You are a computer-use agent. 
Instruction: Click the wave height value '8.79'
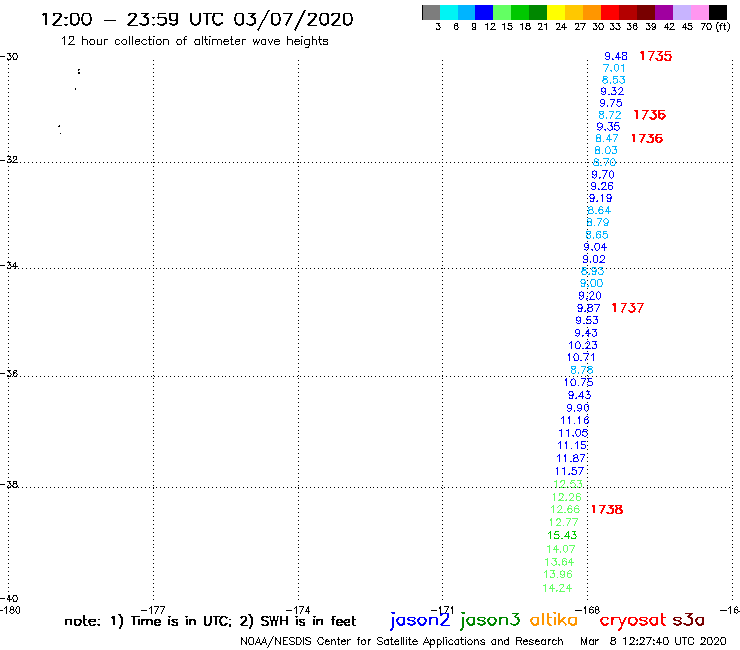tap(598, 222)
